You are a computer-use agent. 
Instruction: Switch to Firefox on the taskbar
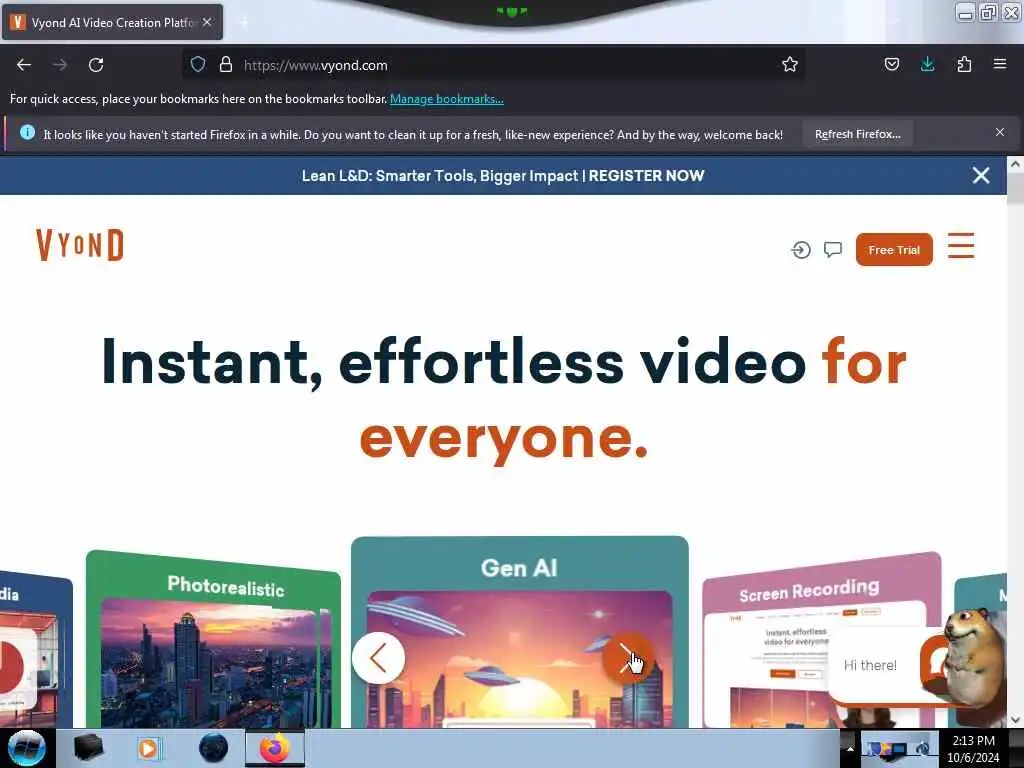tap(275, 748)
